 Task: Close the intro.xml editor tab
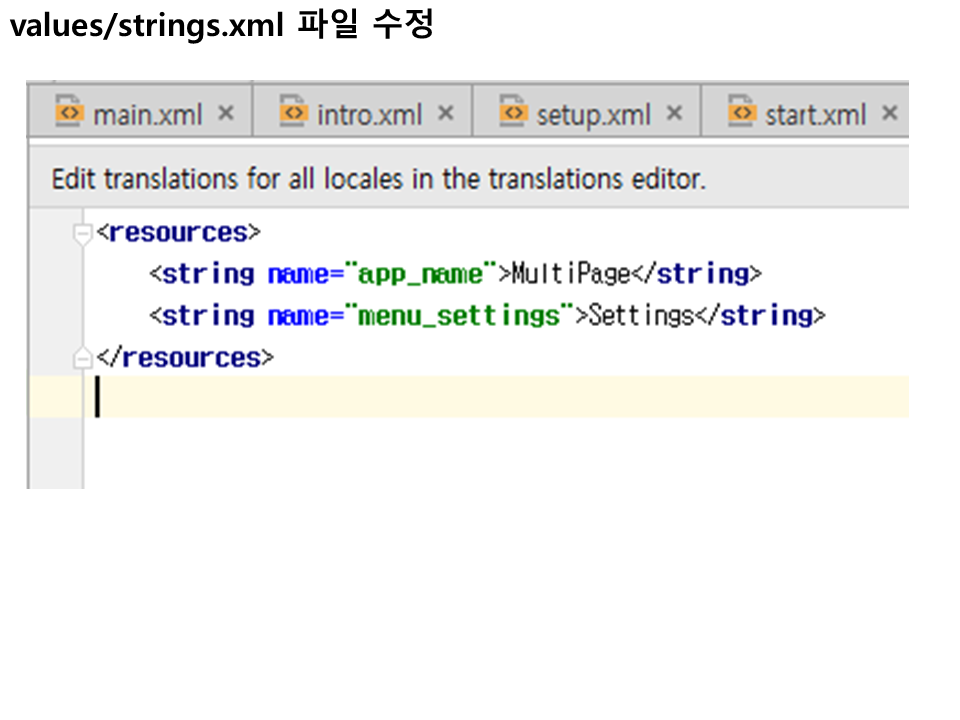(x=446, y=113)
